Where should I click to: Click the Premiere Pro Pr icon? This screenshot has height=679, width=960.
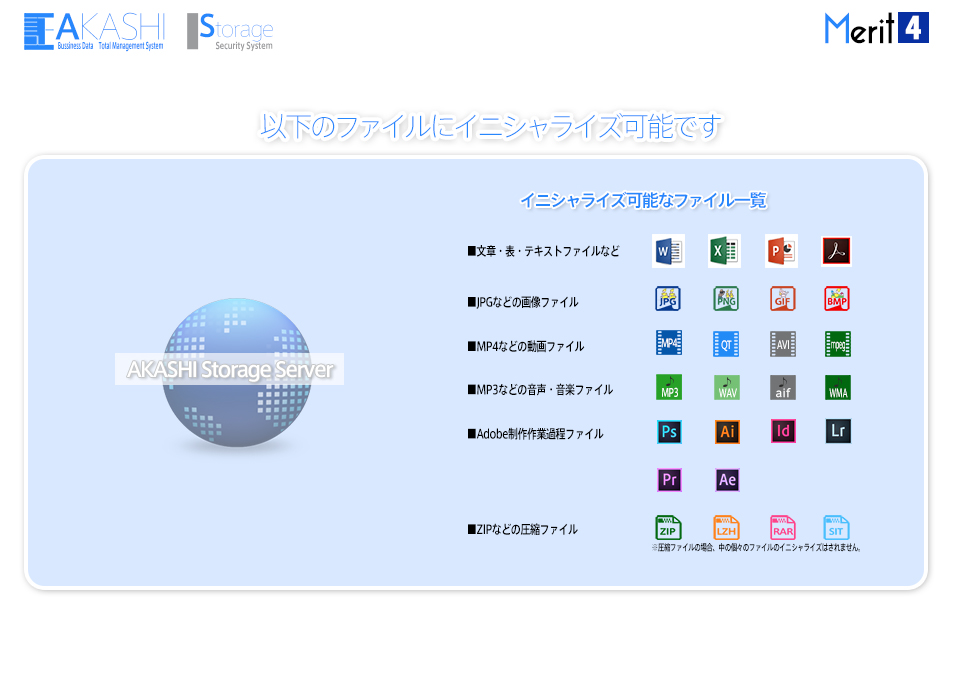click(669, 480)
